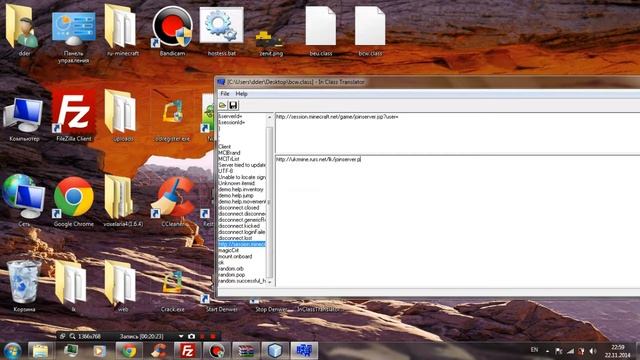Select 'demo.help.jump' in the string list
Viewport: 640px width, 360px height.
(236, 196)
